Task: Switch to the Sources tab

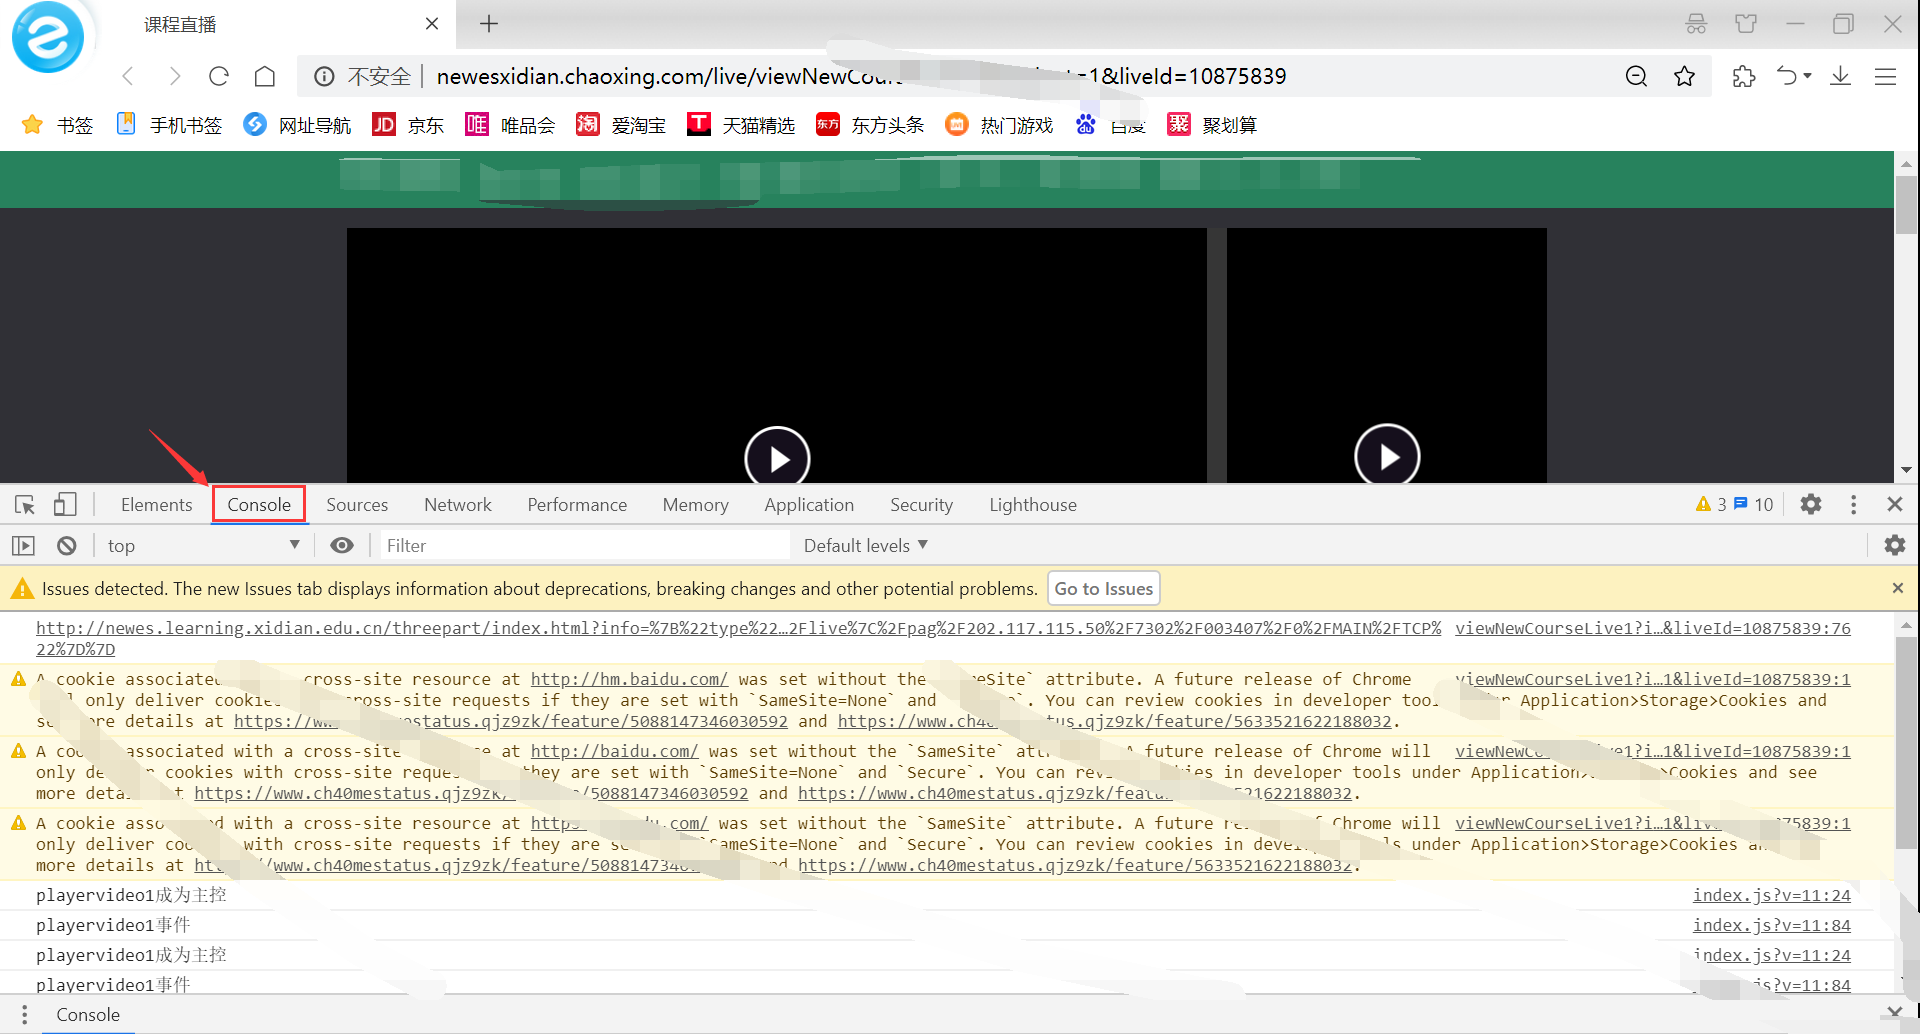Action: click(x=357, y=505)
